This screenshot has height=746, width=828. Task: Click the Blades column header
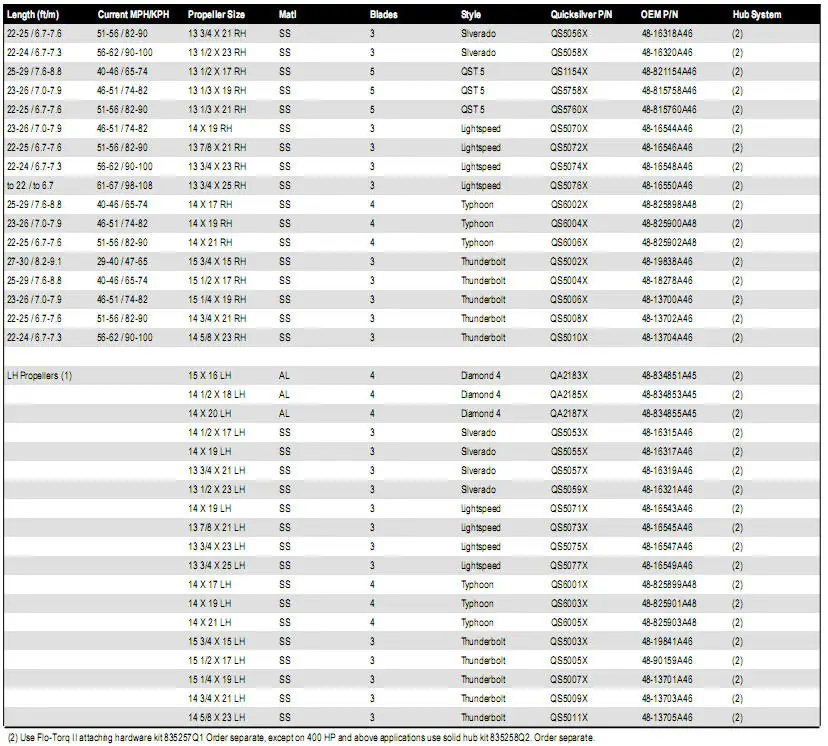(x=383, y=15)
